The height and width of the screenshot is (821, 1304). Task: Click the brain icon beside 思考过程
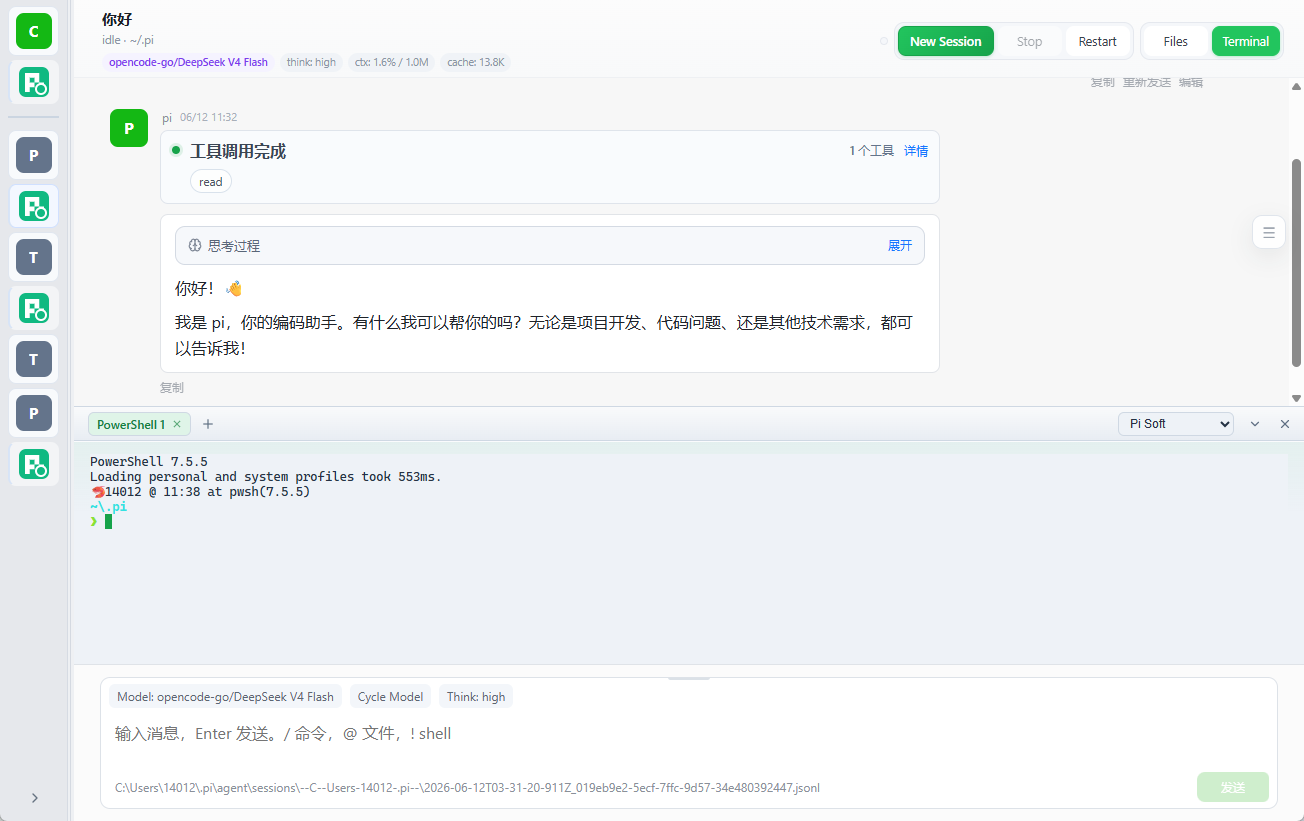(195, 245)
